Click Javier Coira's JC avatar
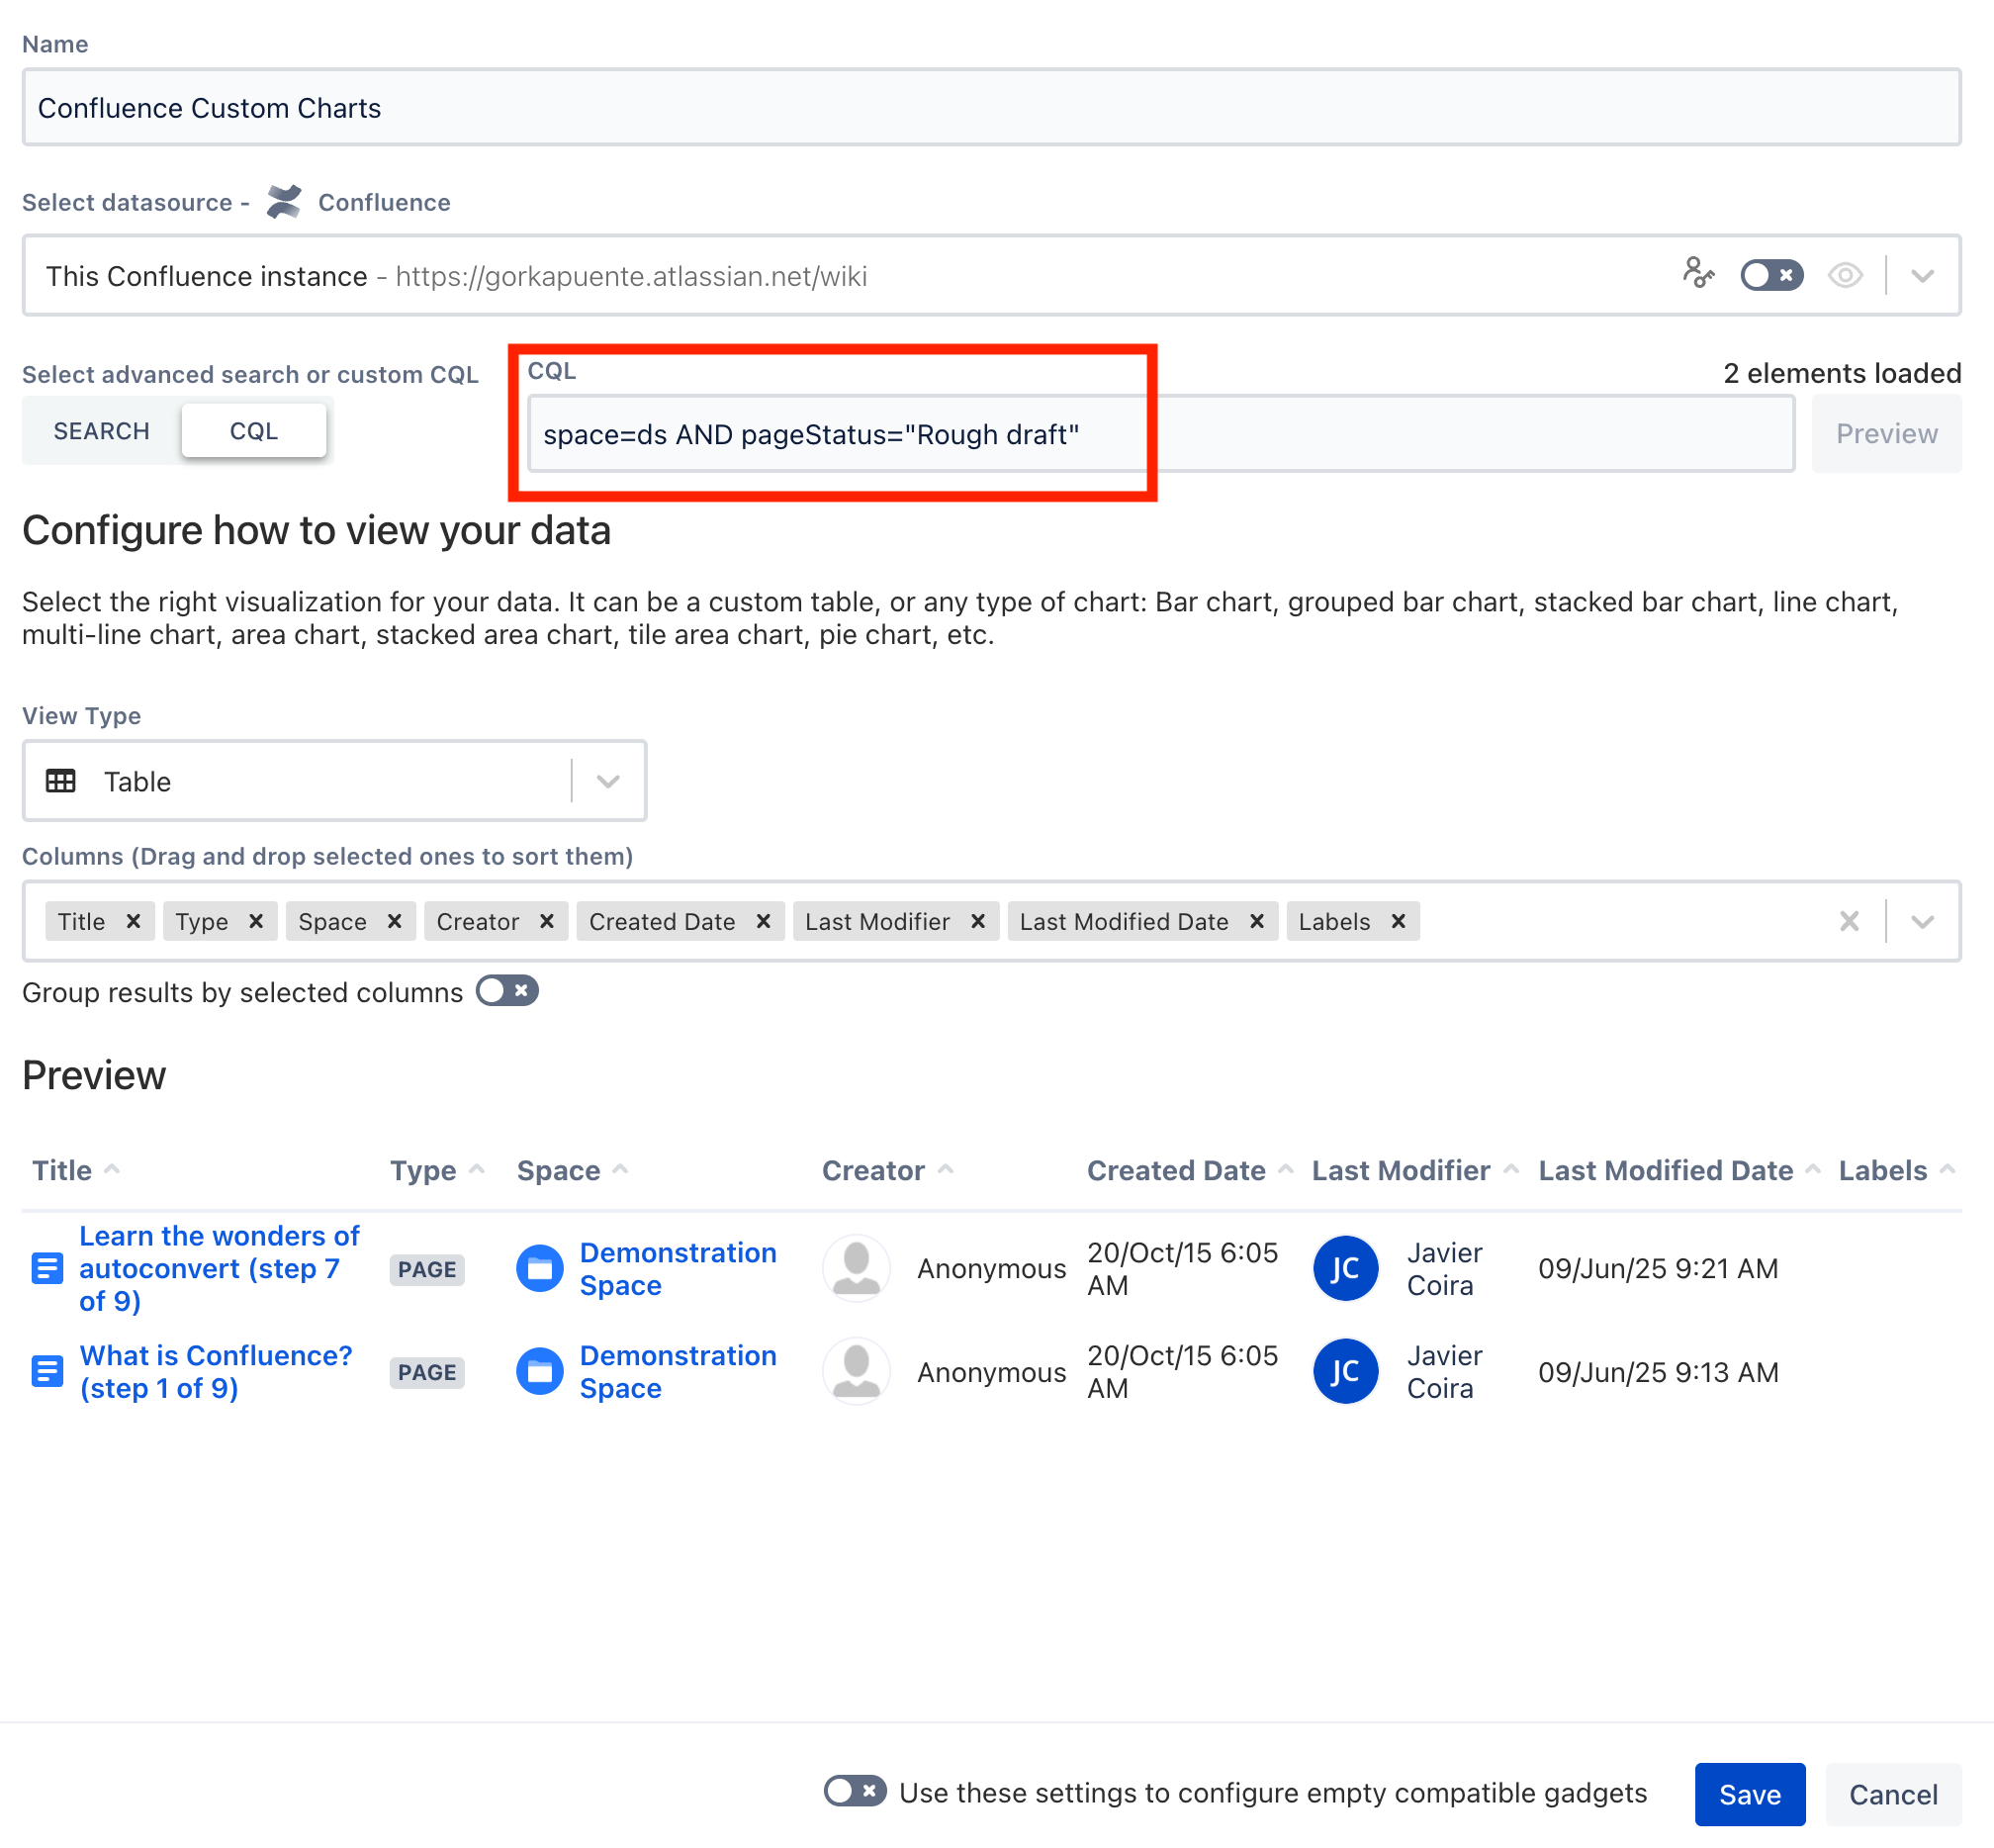1994x1848 pixels. tap(1345, 1268)
